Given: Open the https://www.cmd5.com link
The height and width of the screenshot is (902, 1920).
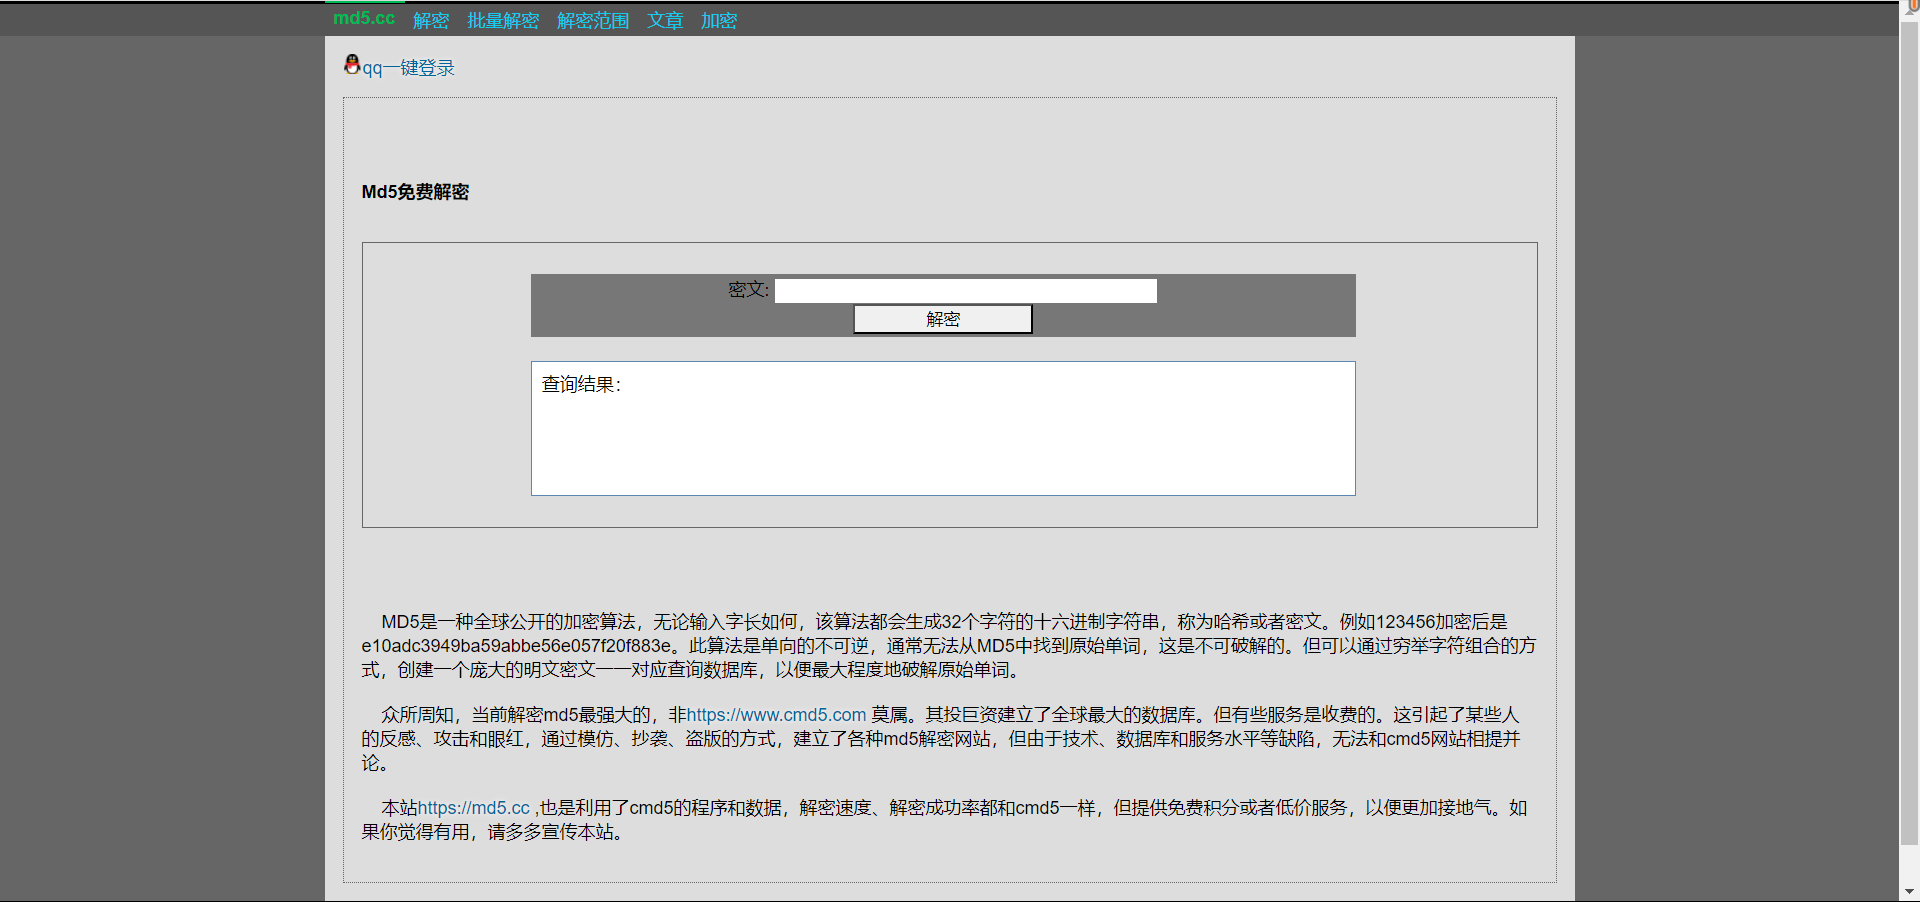Looking at the screenshot, I should (x=778, y=715).
